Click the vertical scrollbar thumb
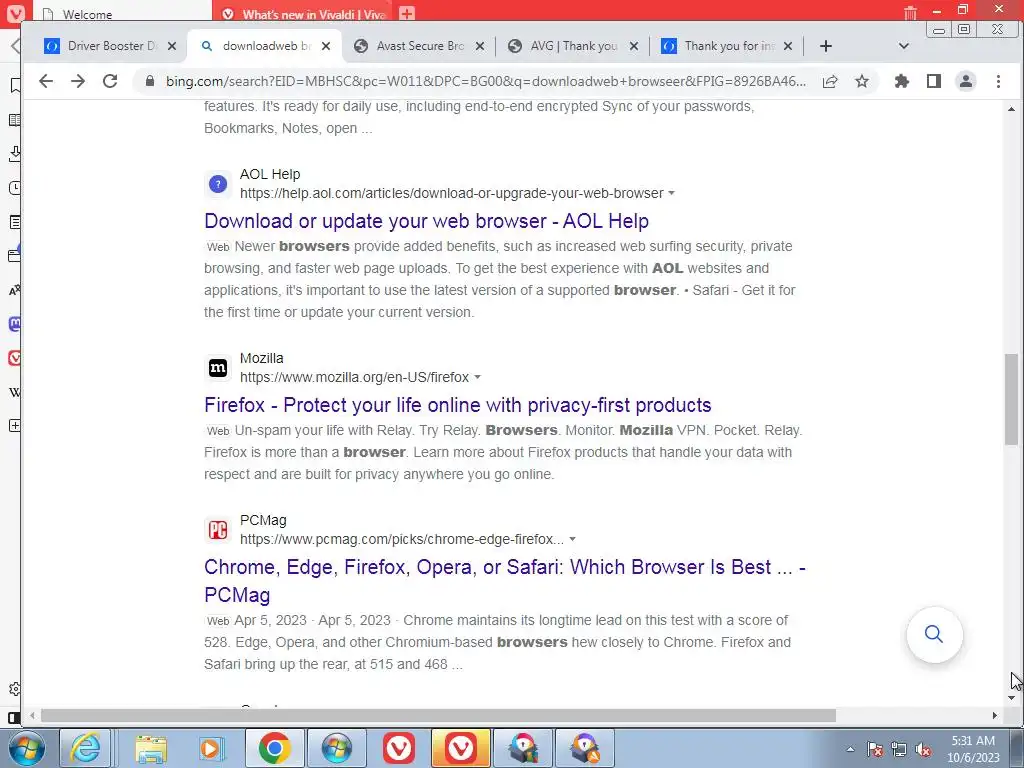Image resolution: width=1024 pixels, height=768 pixels. (x=1012, y=399)
